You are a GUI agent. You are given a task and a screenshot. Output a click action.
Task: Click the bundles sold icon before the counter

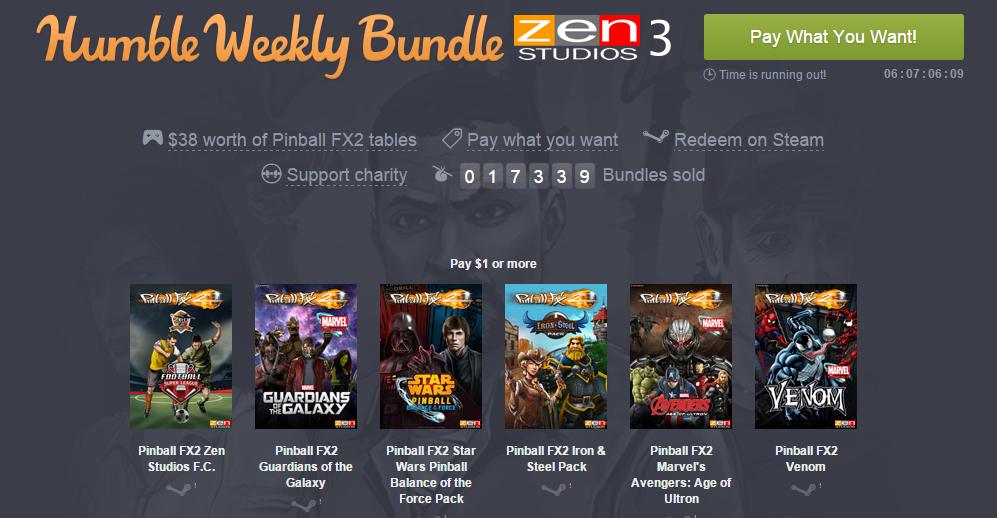pyautogui.click(x=443, y=174)
